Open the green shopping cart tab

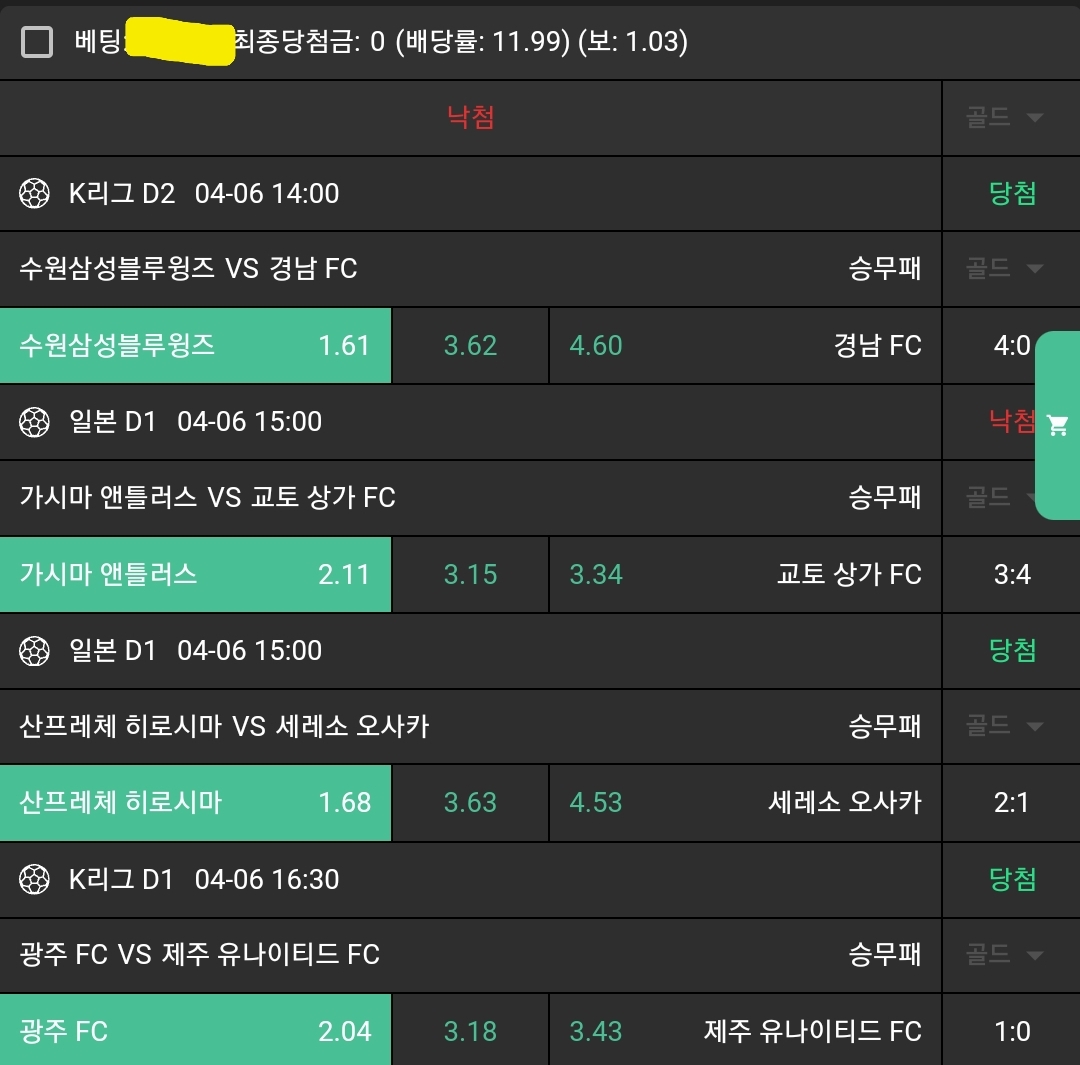click(x=1058, y=425)
